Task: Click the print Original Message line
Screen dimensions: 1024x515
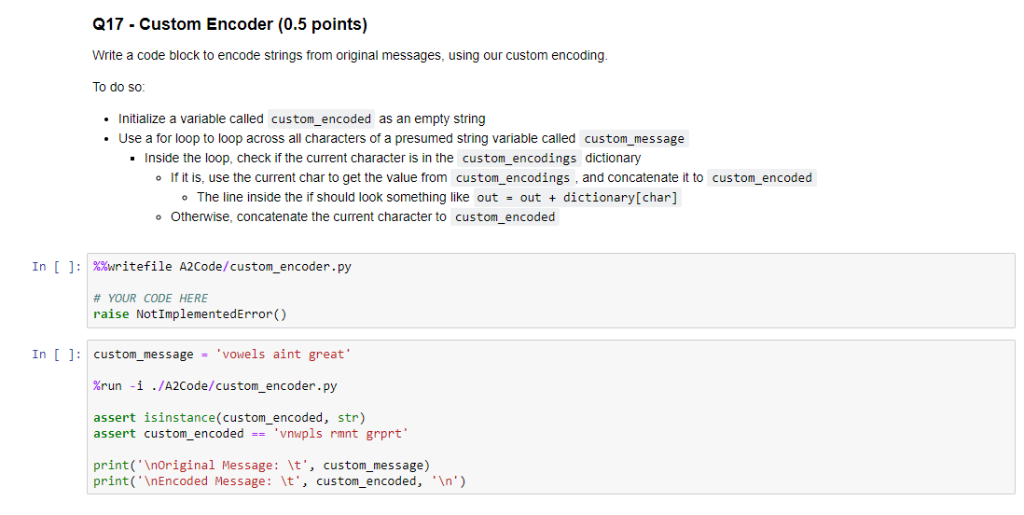Action: coord(261,465)
